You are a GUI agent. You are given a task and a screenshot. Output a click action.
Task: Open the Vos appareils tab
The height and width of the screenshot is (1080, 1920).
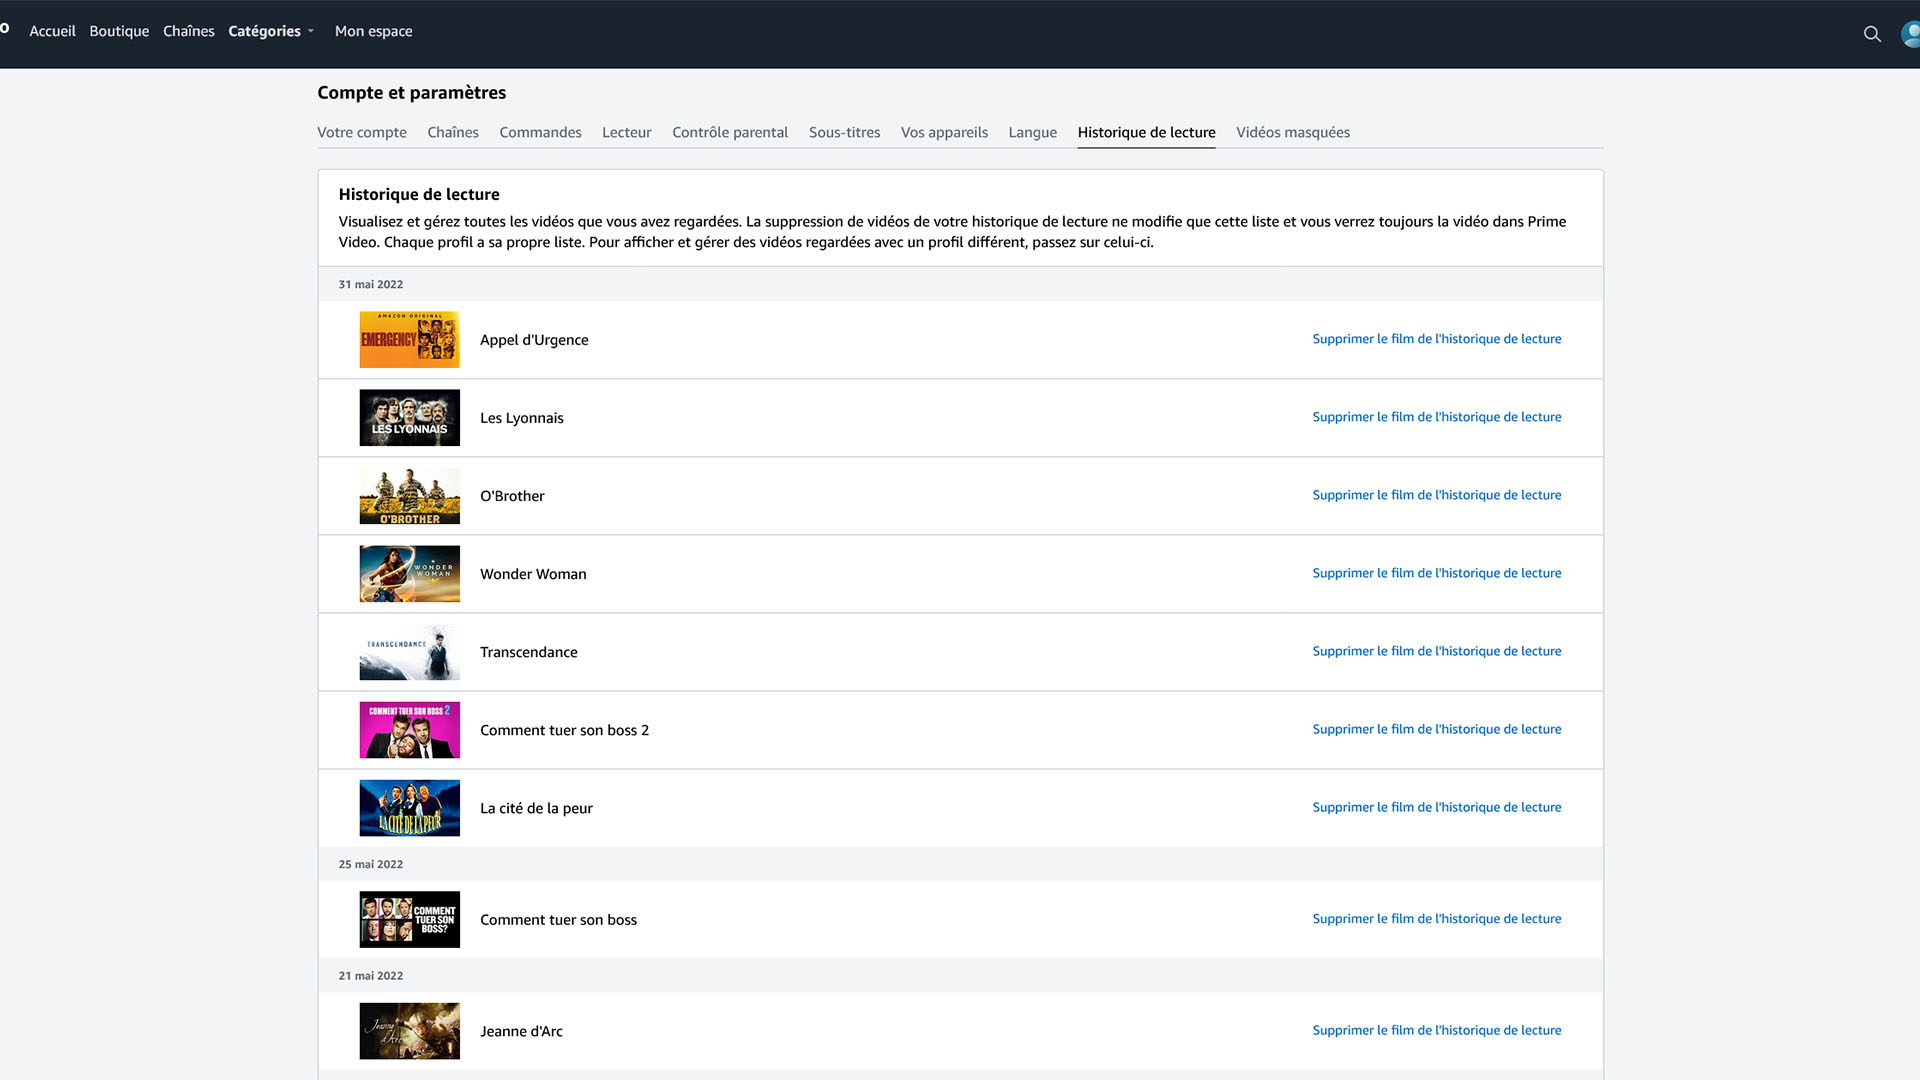[x=944, y=132]
